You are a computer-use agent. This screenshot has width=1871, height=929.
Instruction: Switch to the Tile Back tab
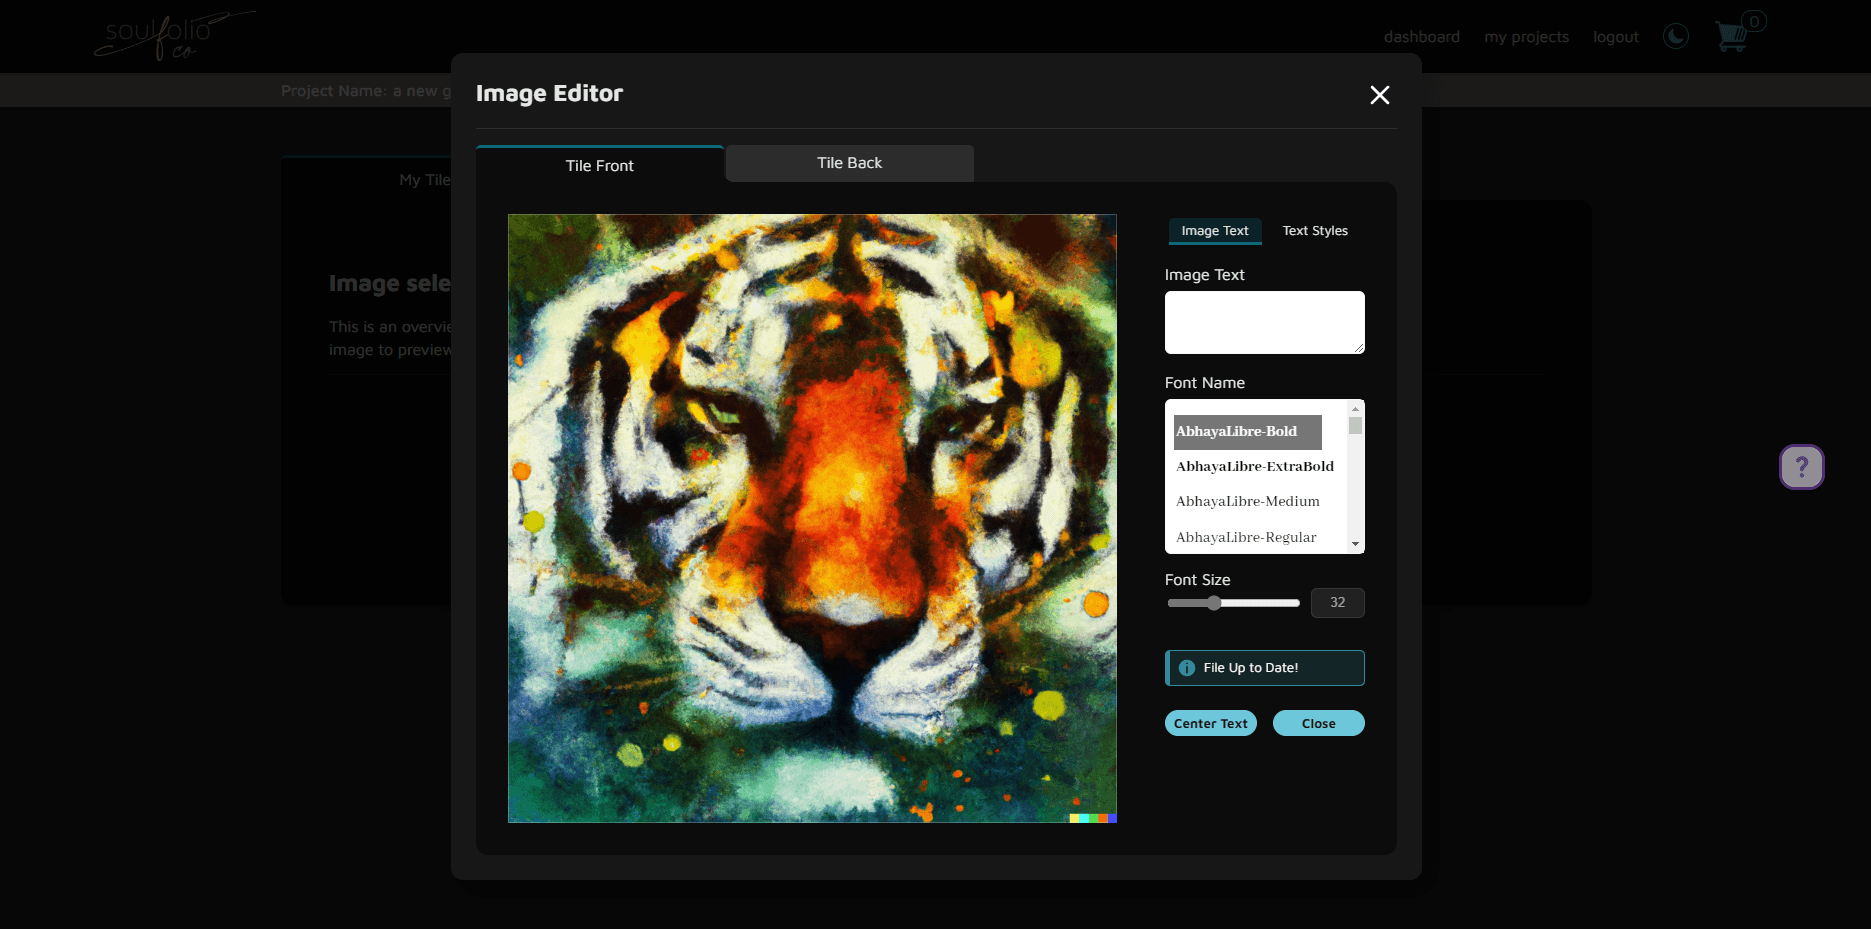(x=848, y=163)
